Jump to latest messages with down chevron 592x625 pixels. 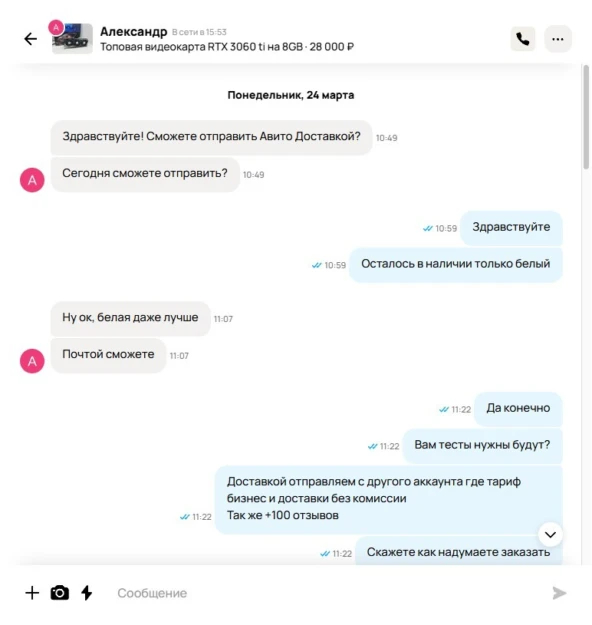click(x=550, y=535)
